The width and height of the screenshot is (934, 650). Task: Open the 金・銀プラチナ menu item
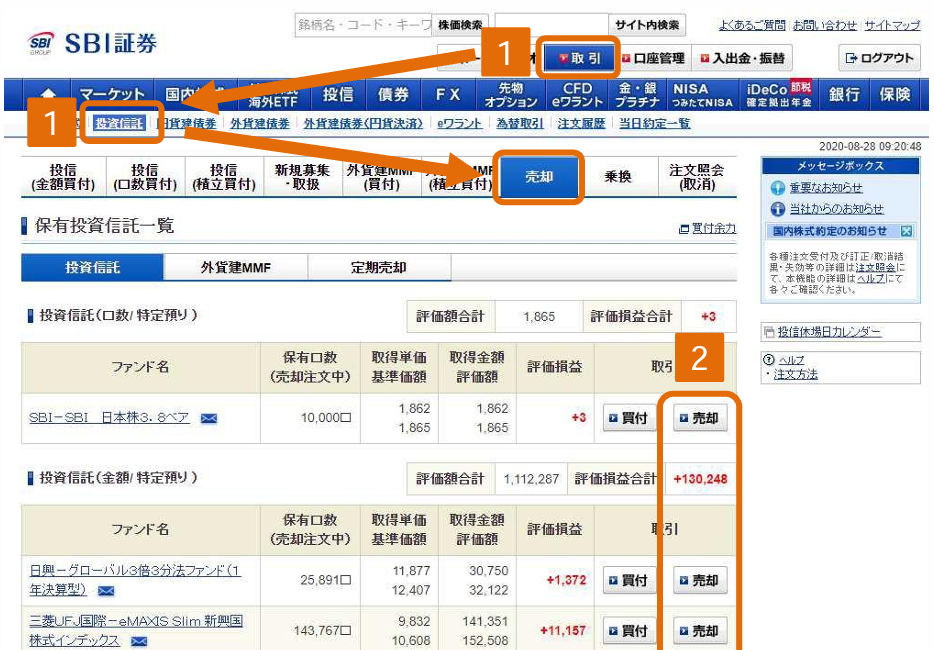637,94
